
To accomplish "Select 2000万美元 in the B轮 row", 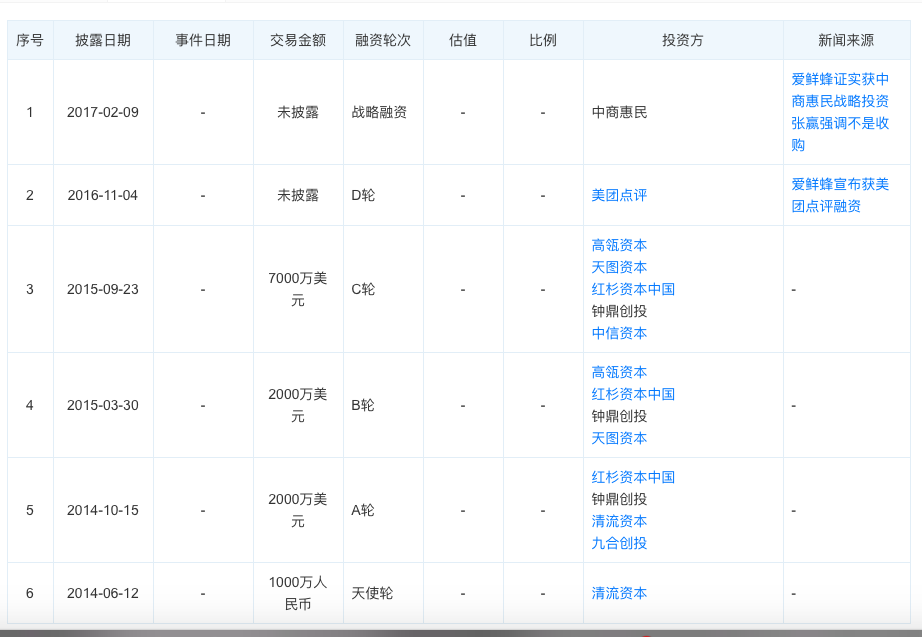I will pyautogui.click(x=298, y=405).
